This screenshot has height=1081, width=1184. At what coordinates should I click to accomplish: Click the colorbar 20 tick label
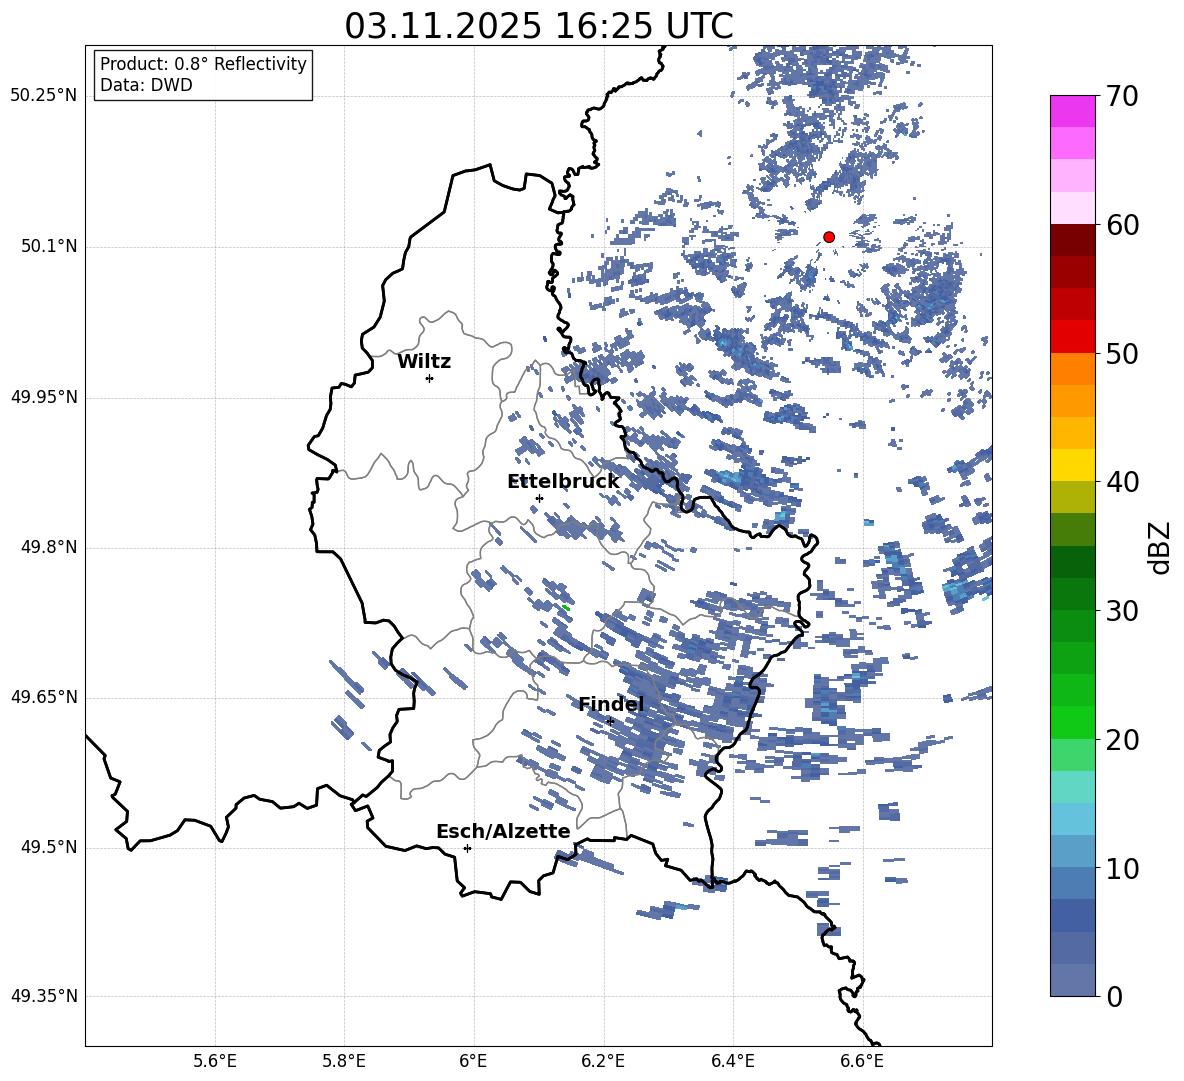tap(1122, 740)
